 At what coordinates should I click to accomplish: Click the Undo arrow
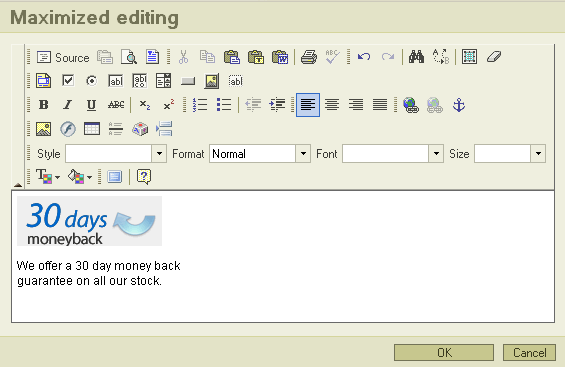364,57
